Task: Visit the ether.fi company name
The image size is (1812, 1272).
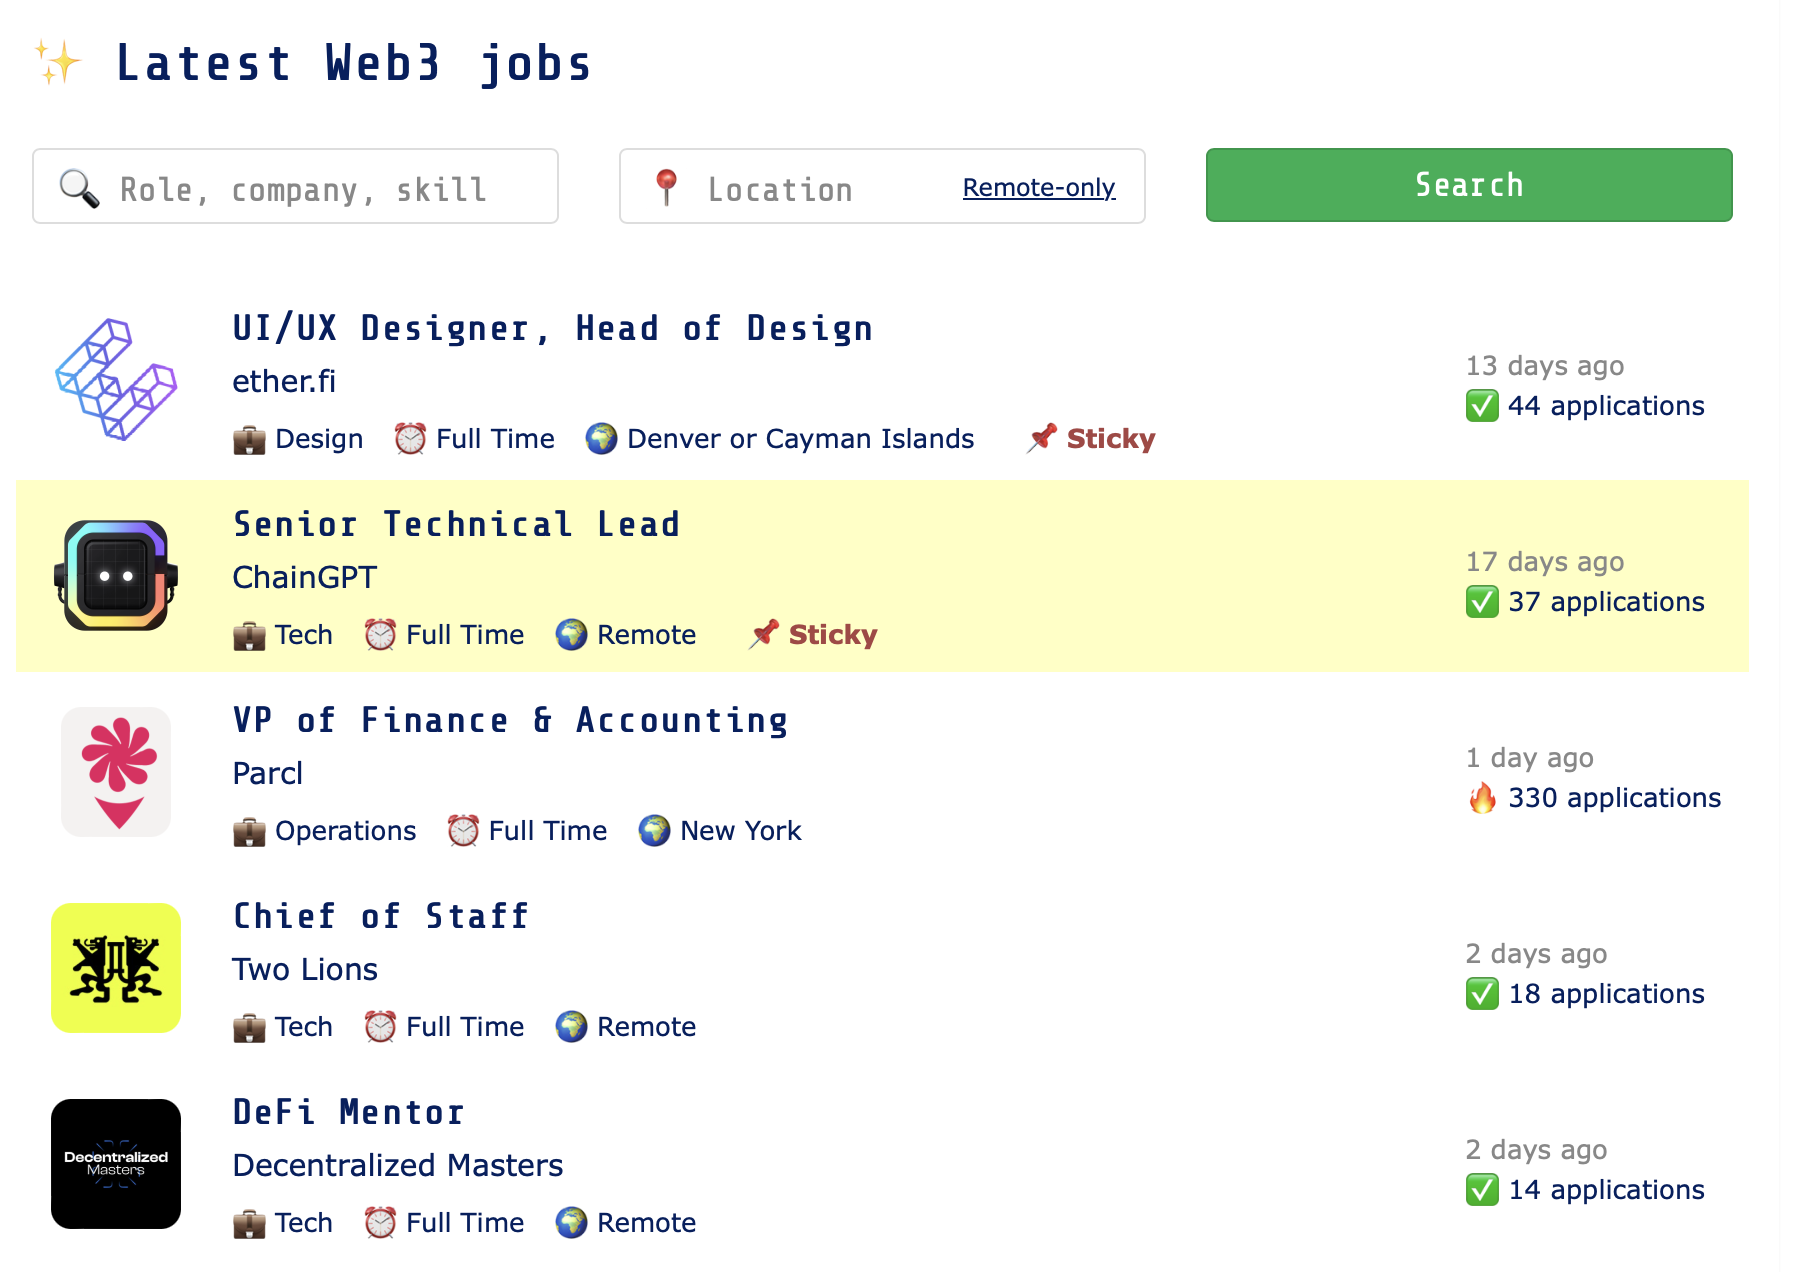Action: click(x=284, y=381)
